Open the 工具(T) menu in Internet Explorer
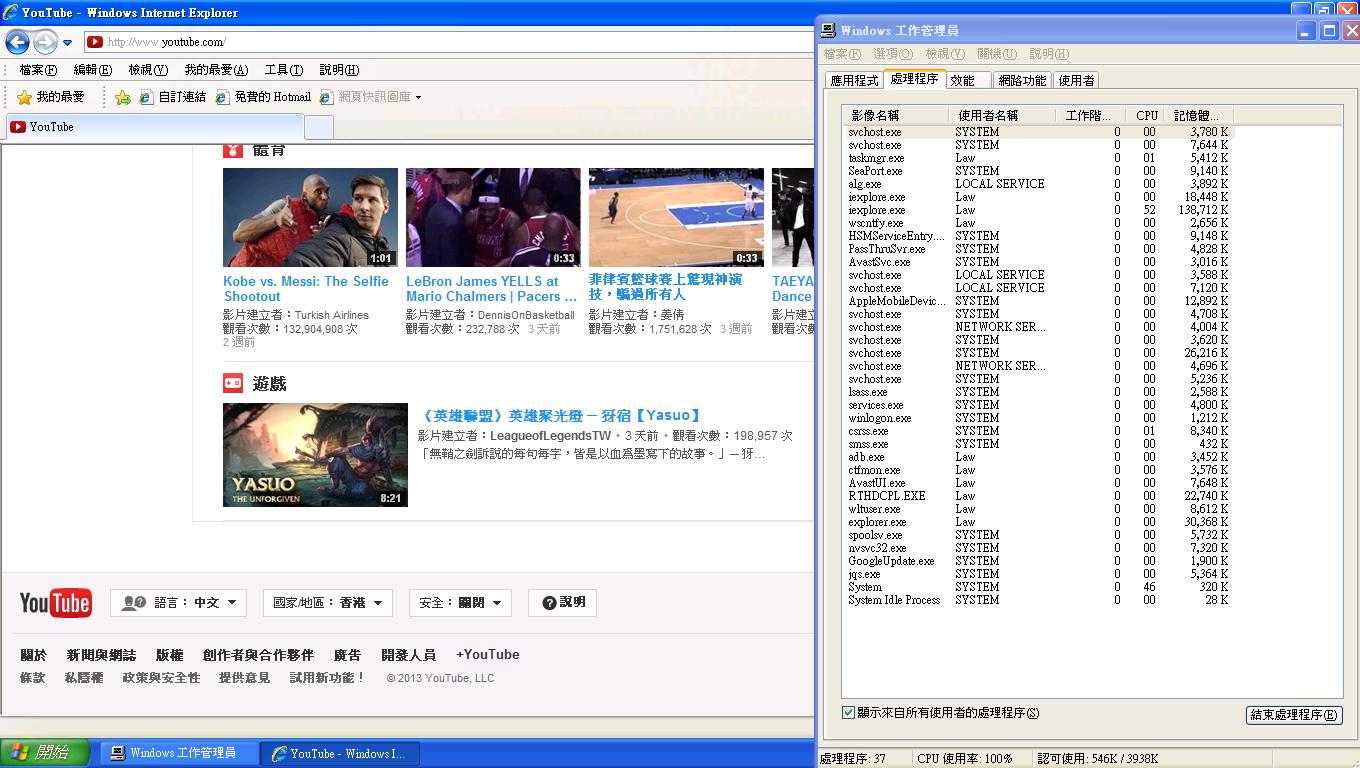The height and width of the screenshot is (768, 1360). pyautogui.click(x=283, y=70)
